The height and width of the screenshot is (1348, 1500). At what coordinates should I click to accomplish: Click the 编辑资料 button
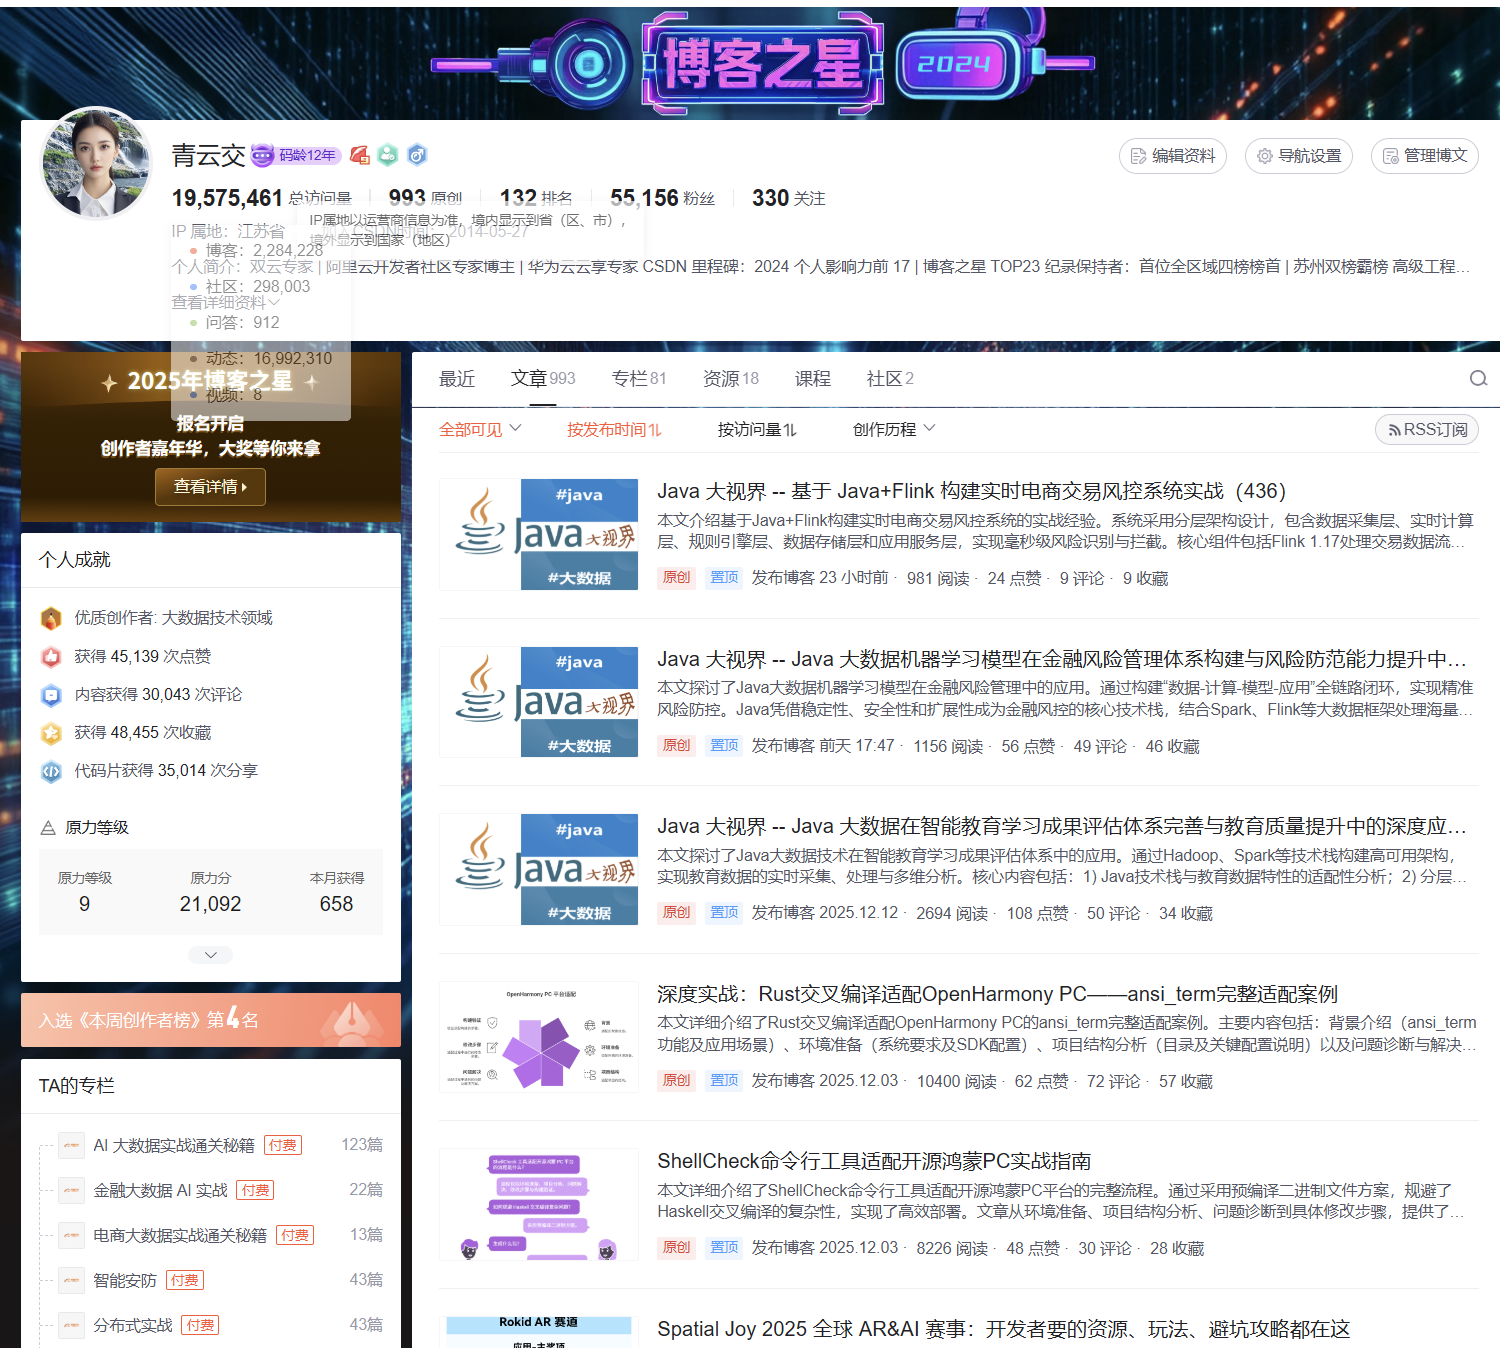point(1173,156)
